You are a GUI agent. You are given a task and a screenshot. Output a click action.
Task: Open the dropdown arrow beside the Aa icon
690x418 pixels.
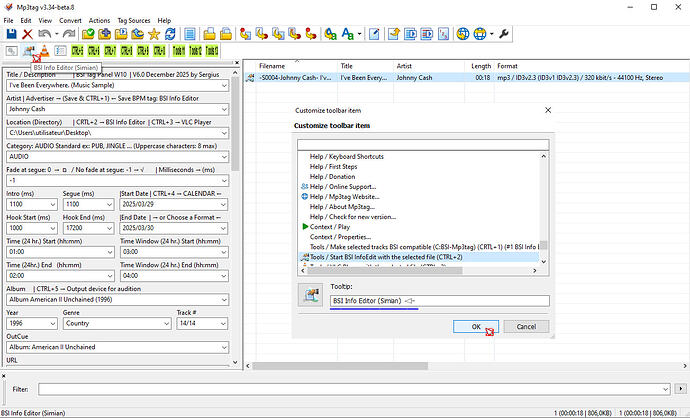[x=360, y=34]
